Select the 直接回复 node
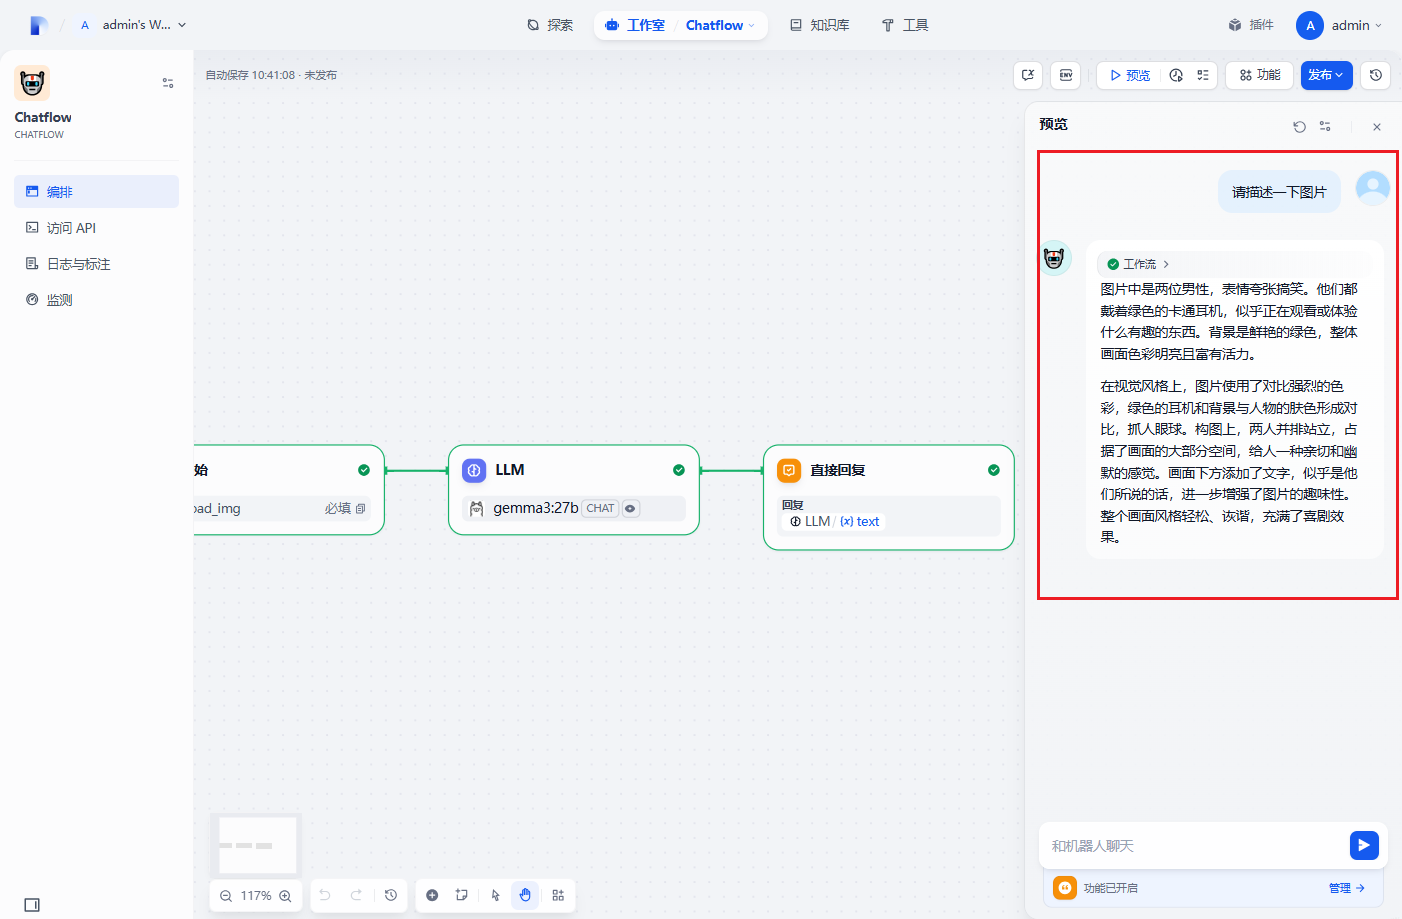The width and height of the screenshot is (1402, 919). tap(889, 497)
